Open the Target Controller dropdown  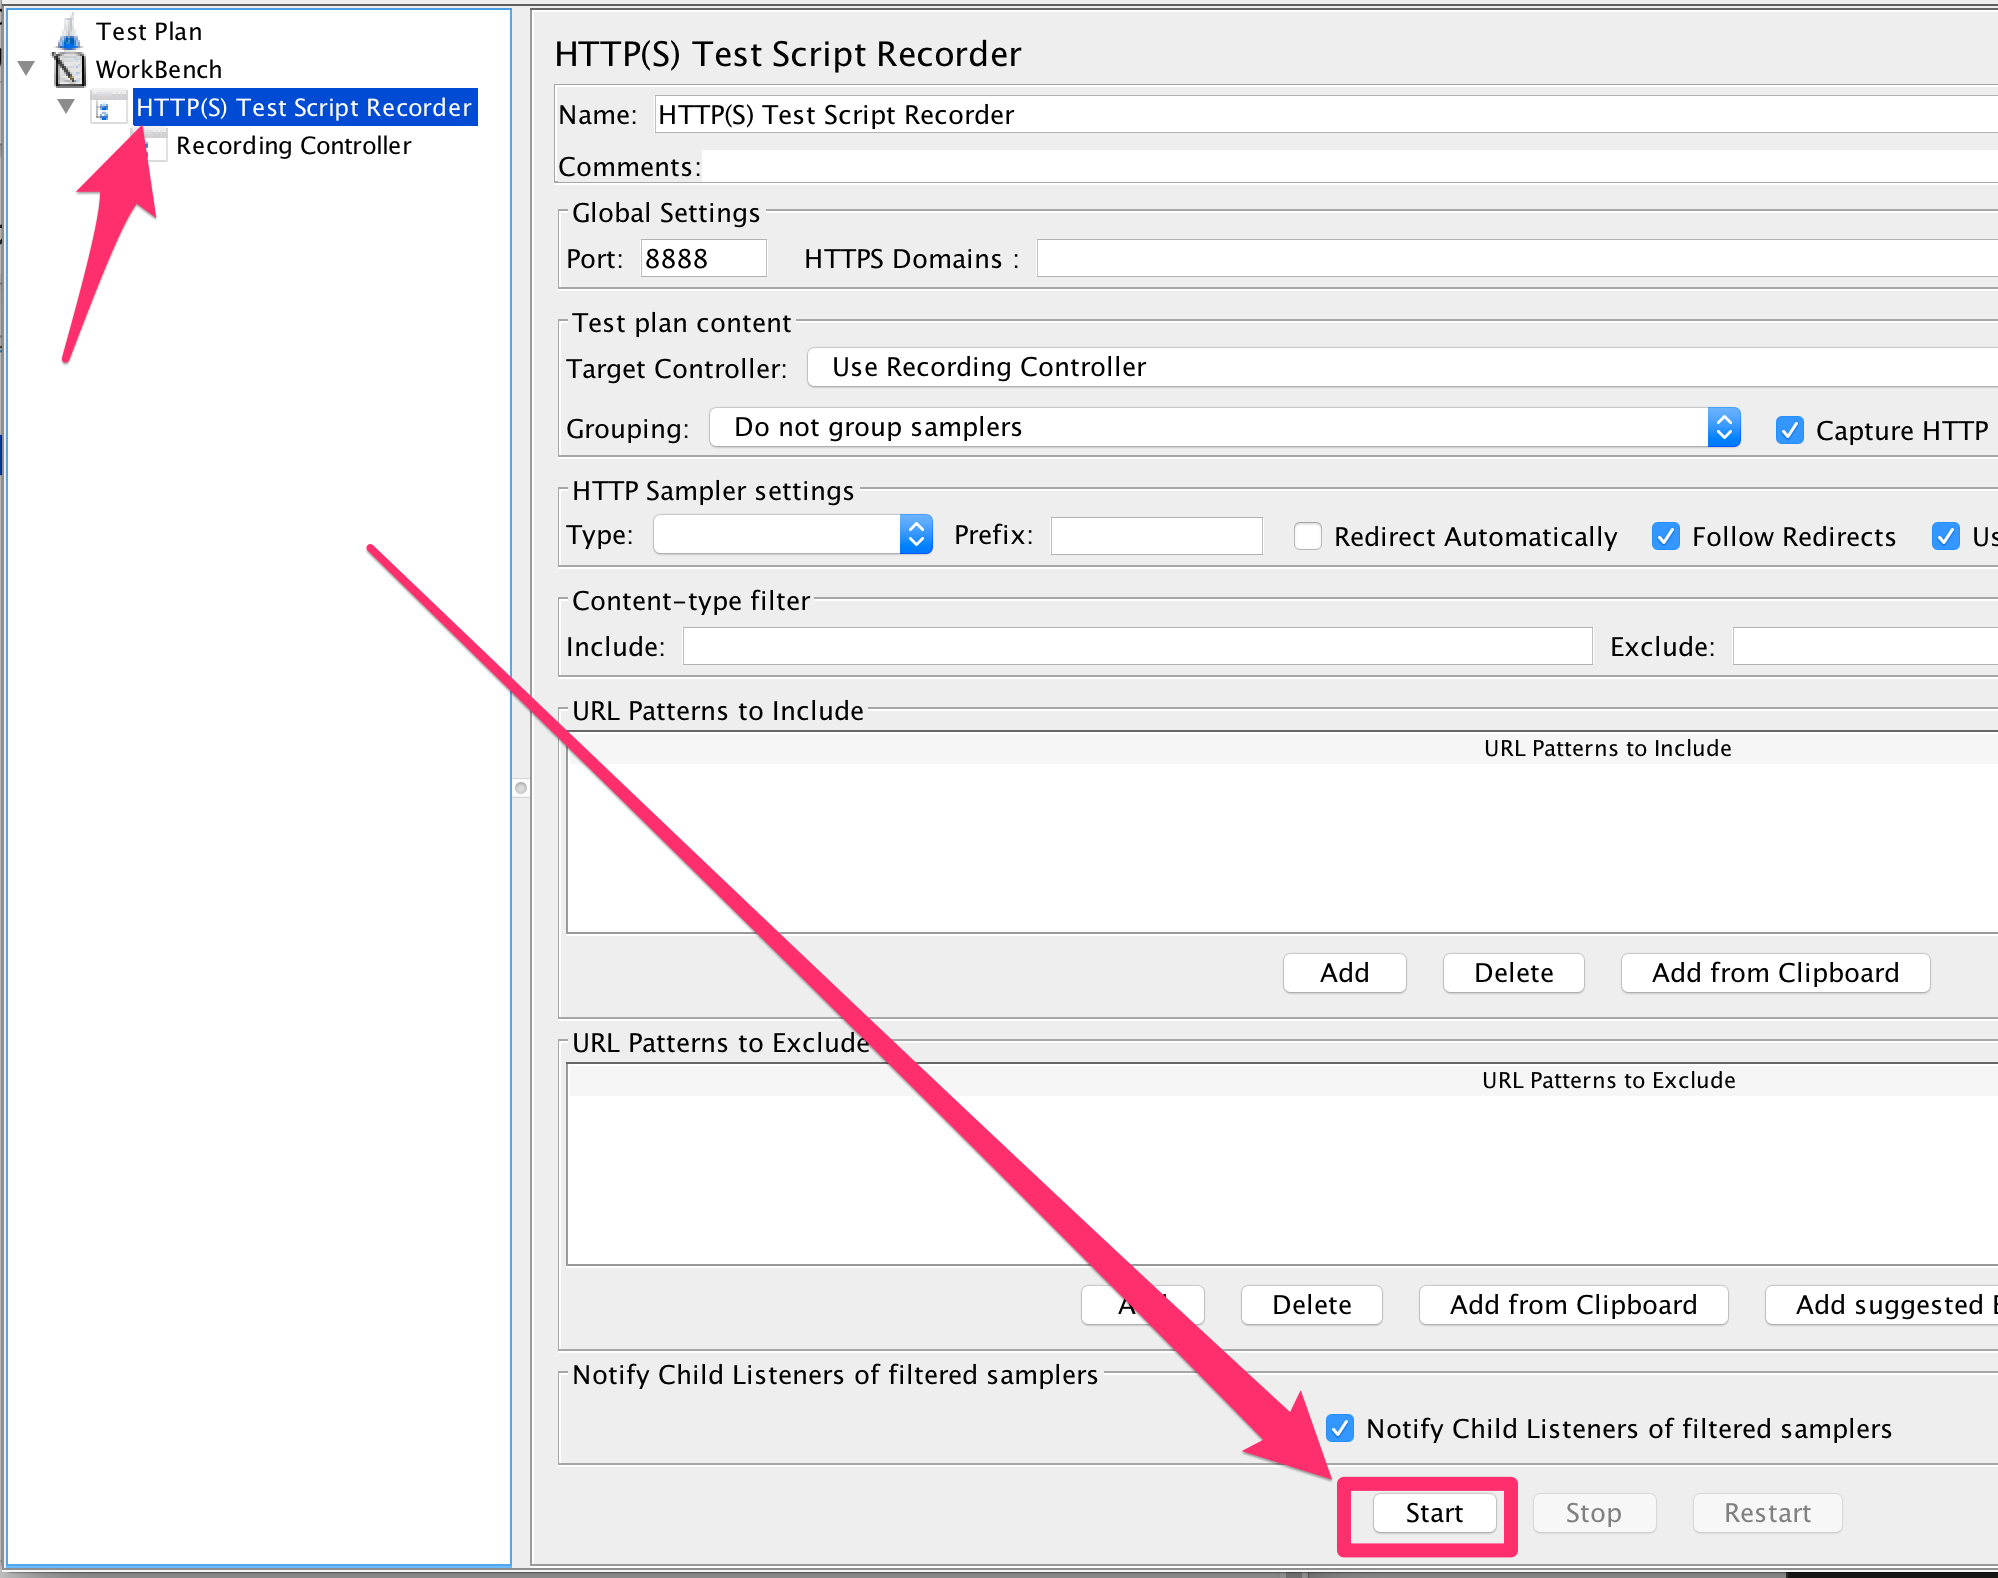[x=1402, y=367]
